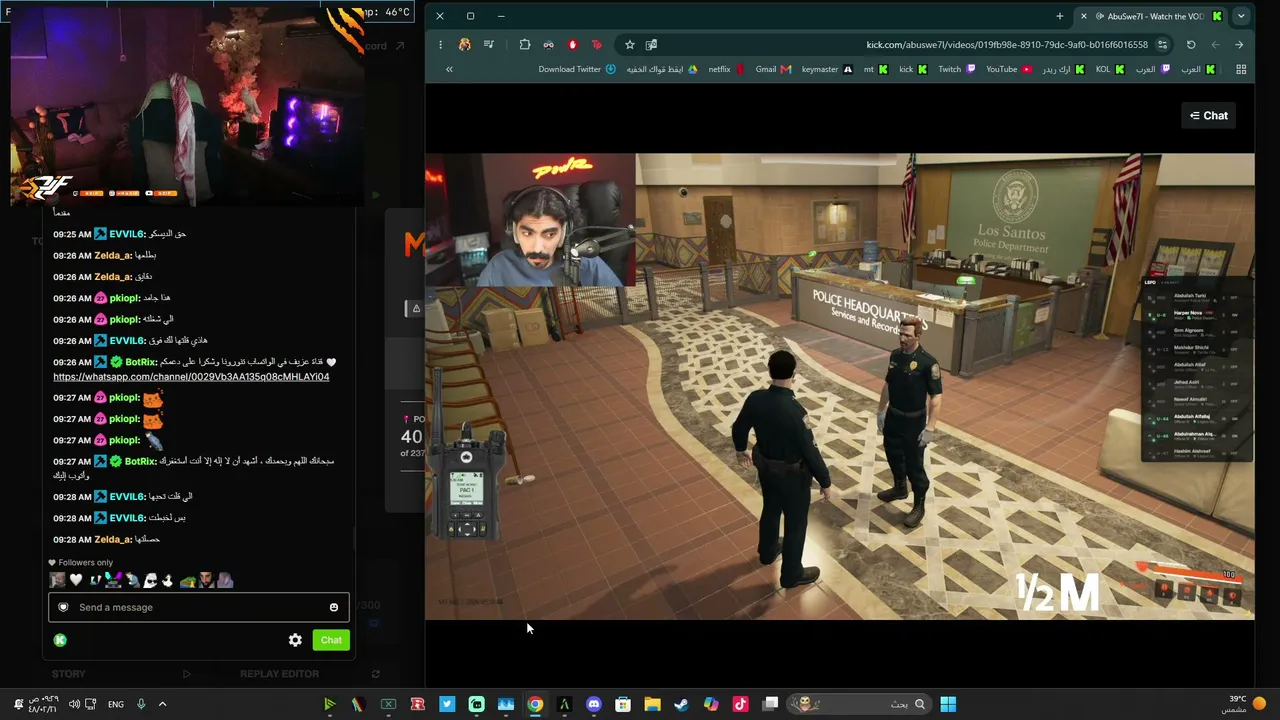Focus the browser address bar URL
Image resolution: width=1280 pixels, height=720 pixels.
[x=1007, y=44]
